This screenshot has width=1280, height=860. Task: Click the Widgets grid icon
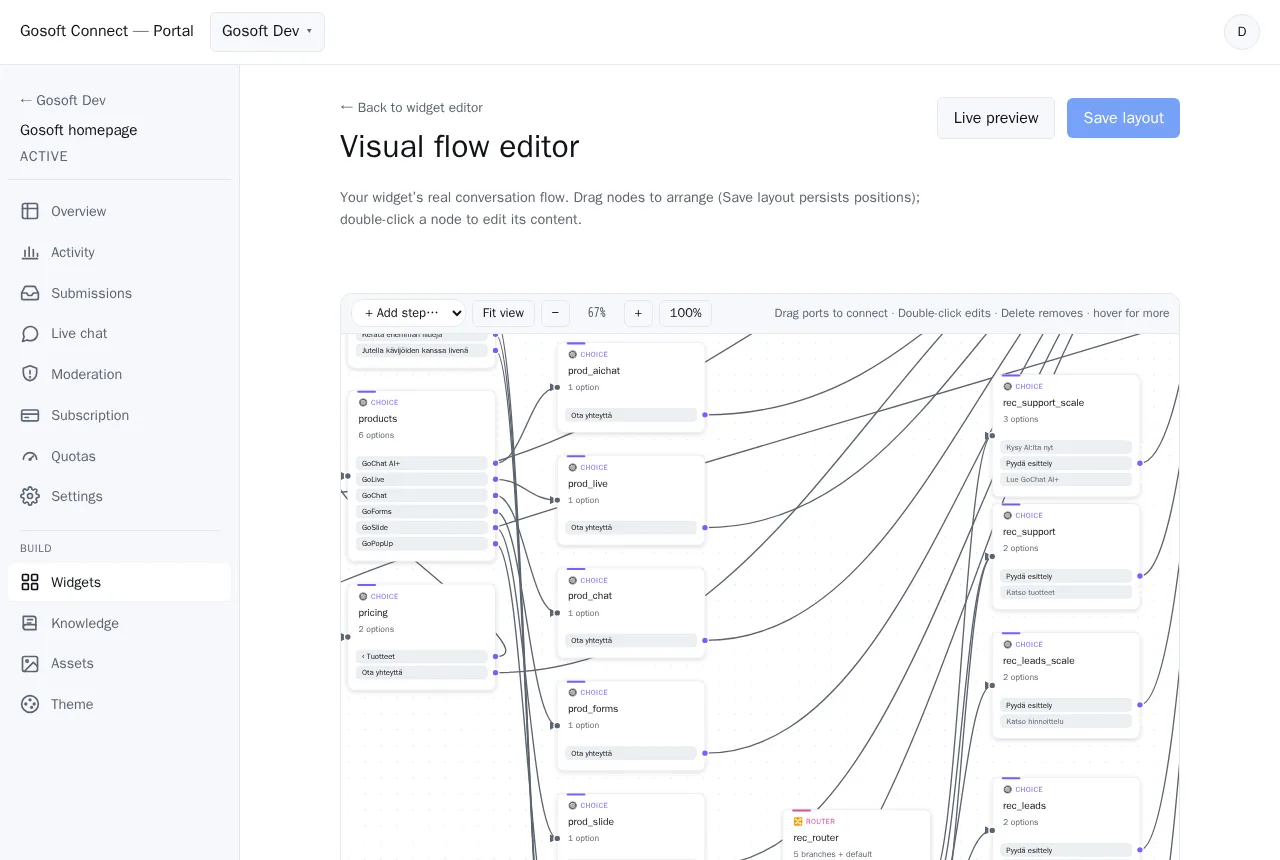point(30,582)
